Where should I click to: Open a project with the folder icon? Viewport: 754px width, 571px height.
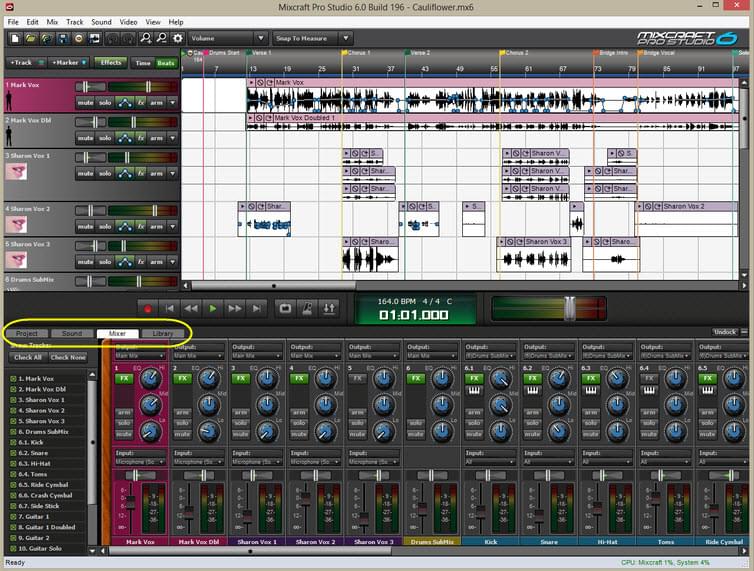[x=31, y=38]
